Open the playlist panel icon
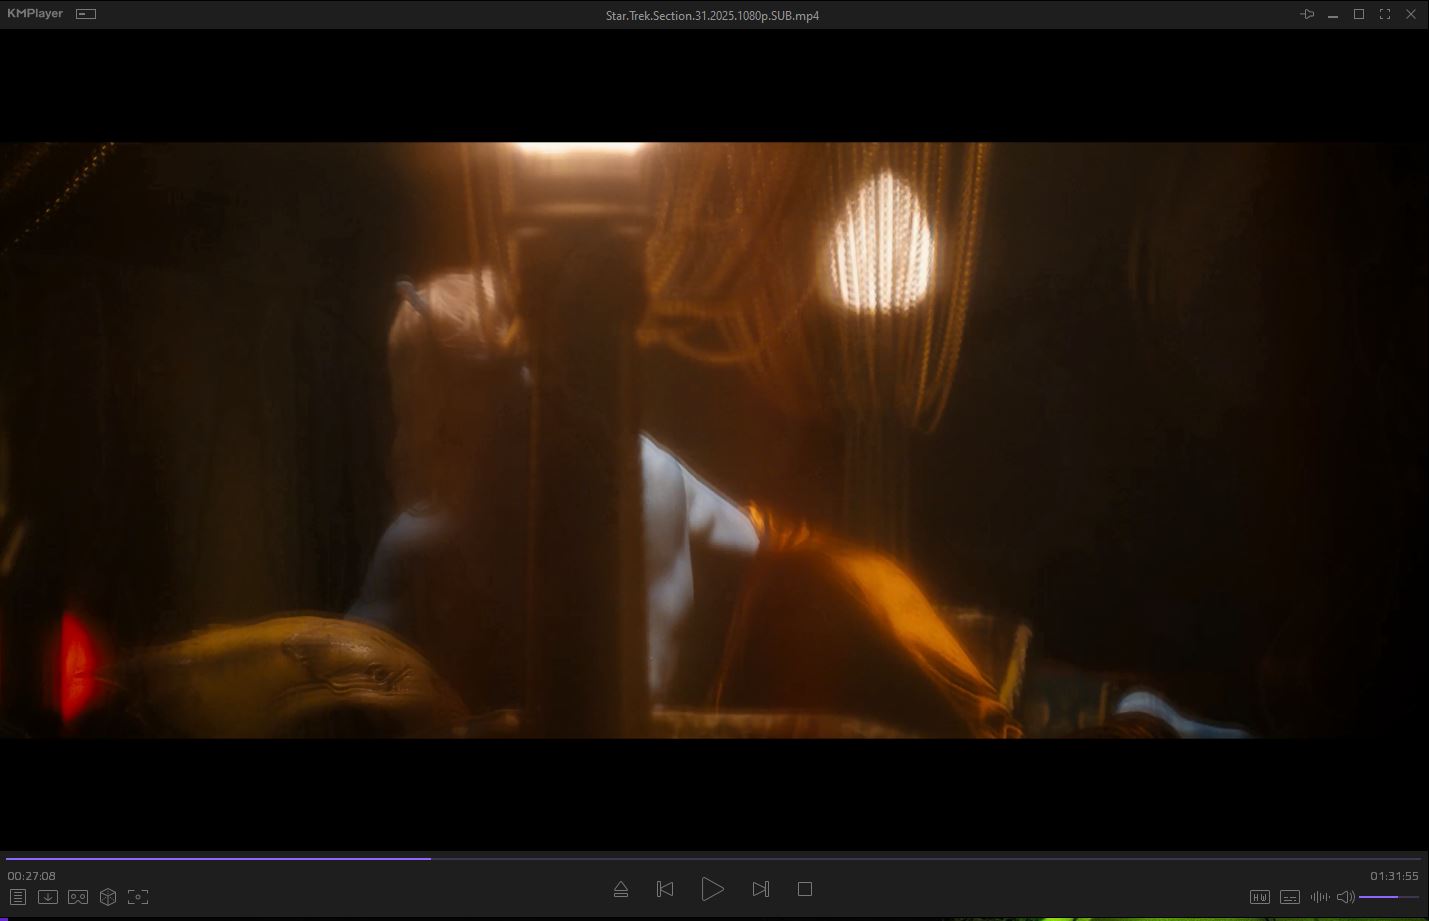Viewport: 1429px width, 921px height. pyautogui.click(x=18, y=897)
